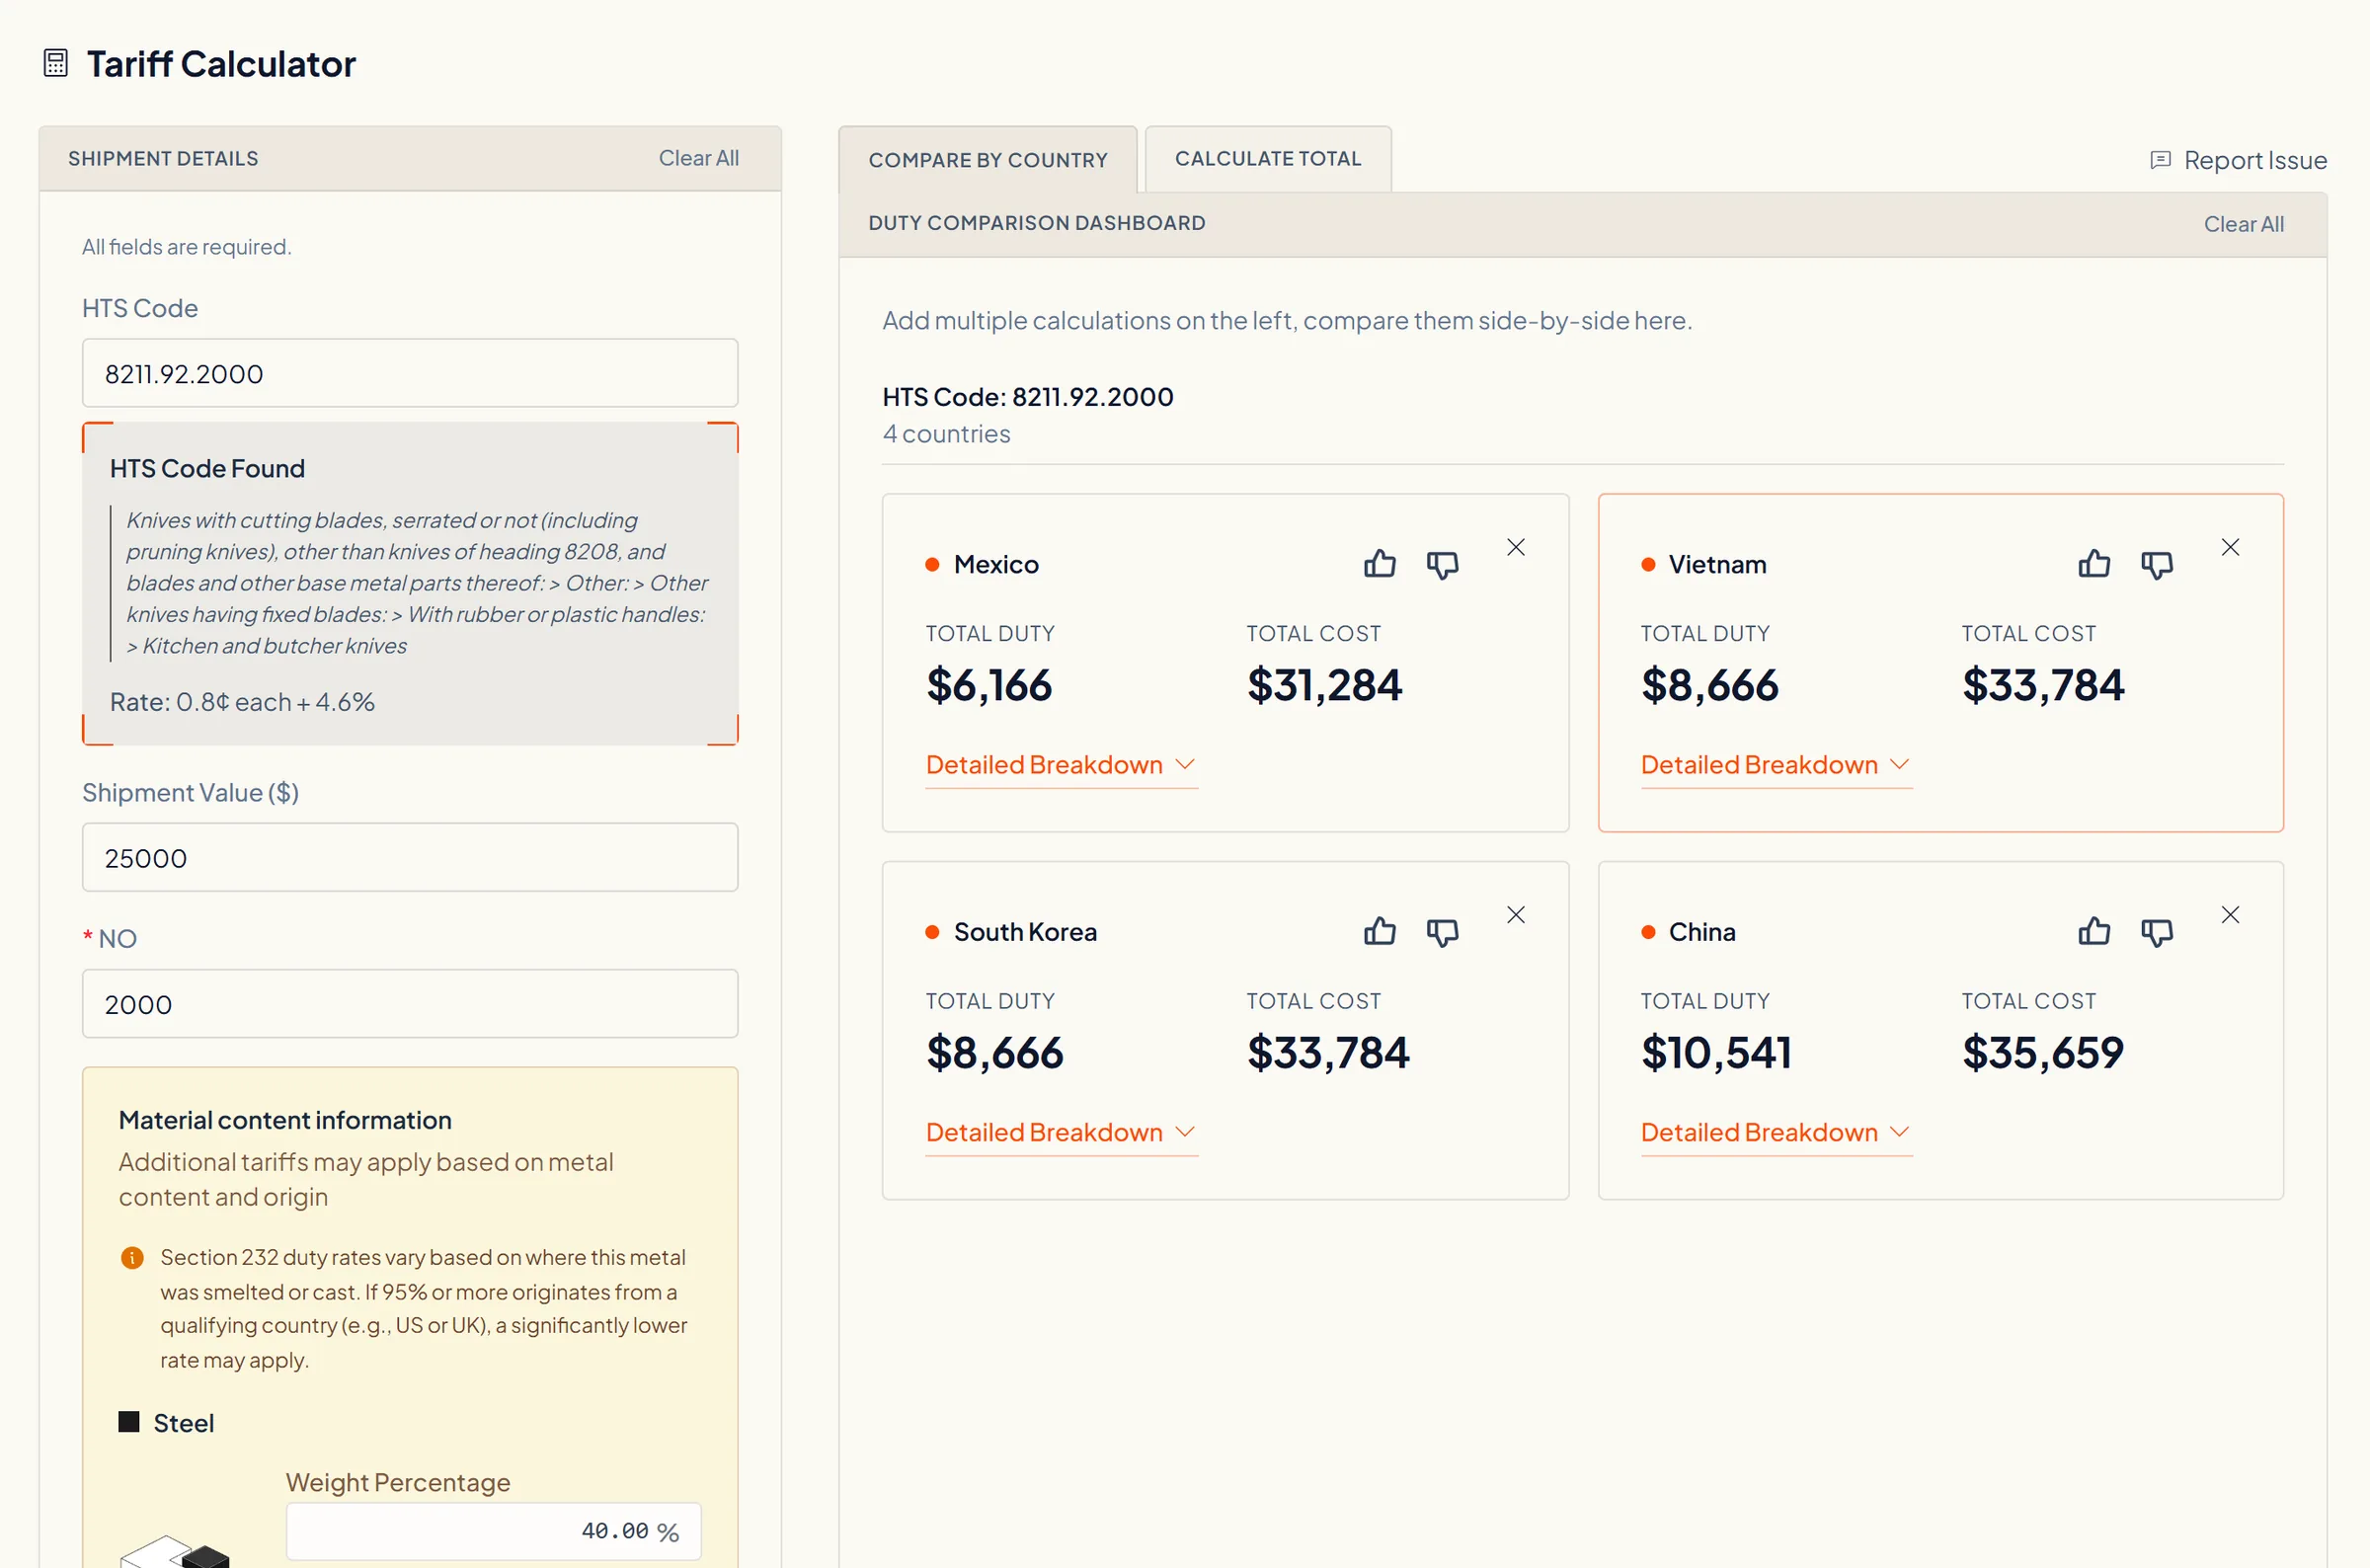Give thumbs up to South Korea card
This screenshot has height=1568, width=2370.
pos(1379,931)
